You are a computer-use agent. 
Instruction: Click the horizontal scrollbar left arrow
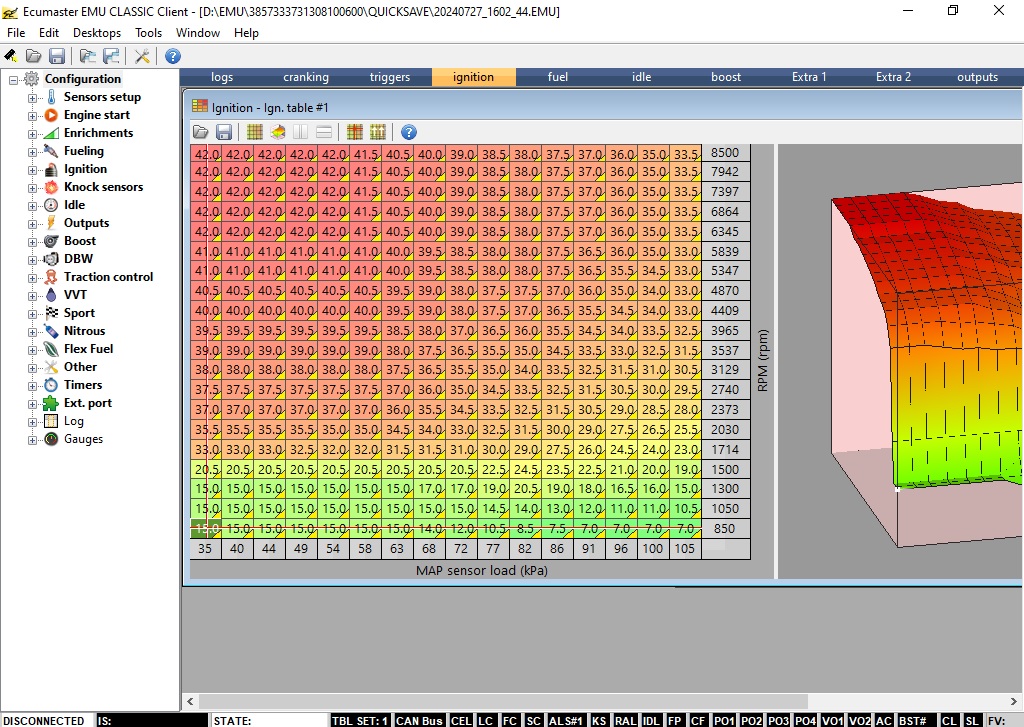coord(190,702)
